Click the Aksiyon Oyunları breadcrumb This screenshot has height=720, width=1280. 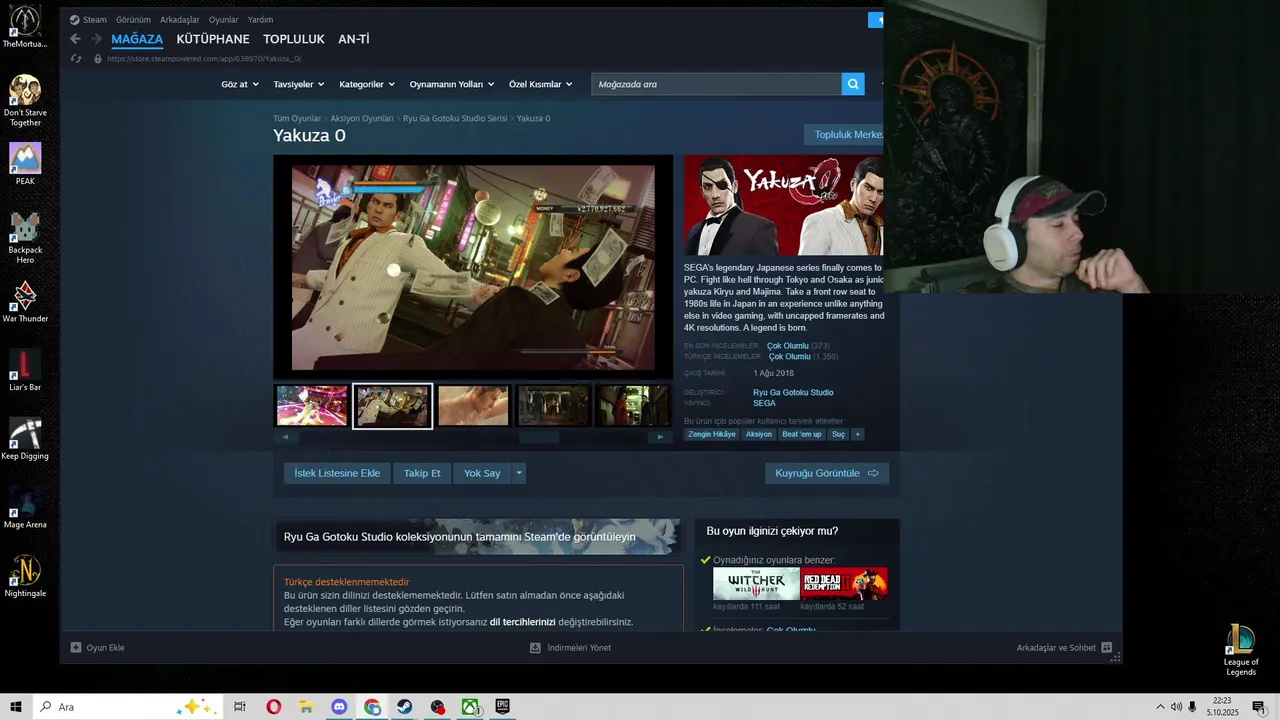click(362, 118)
